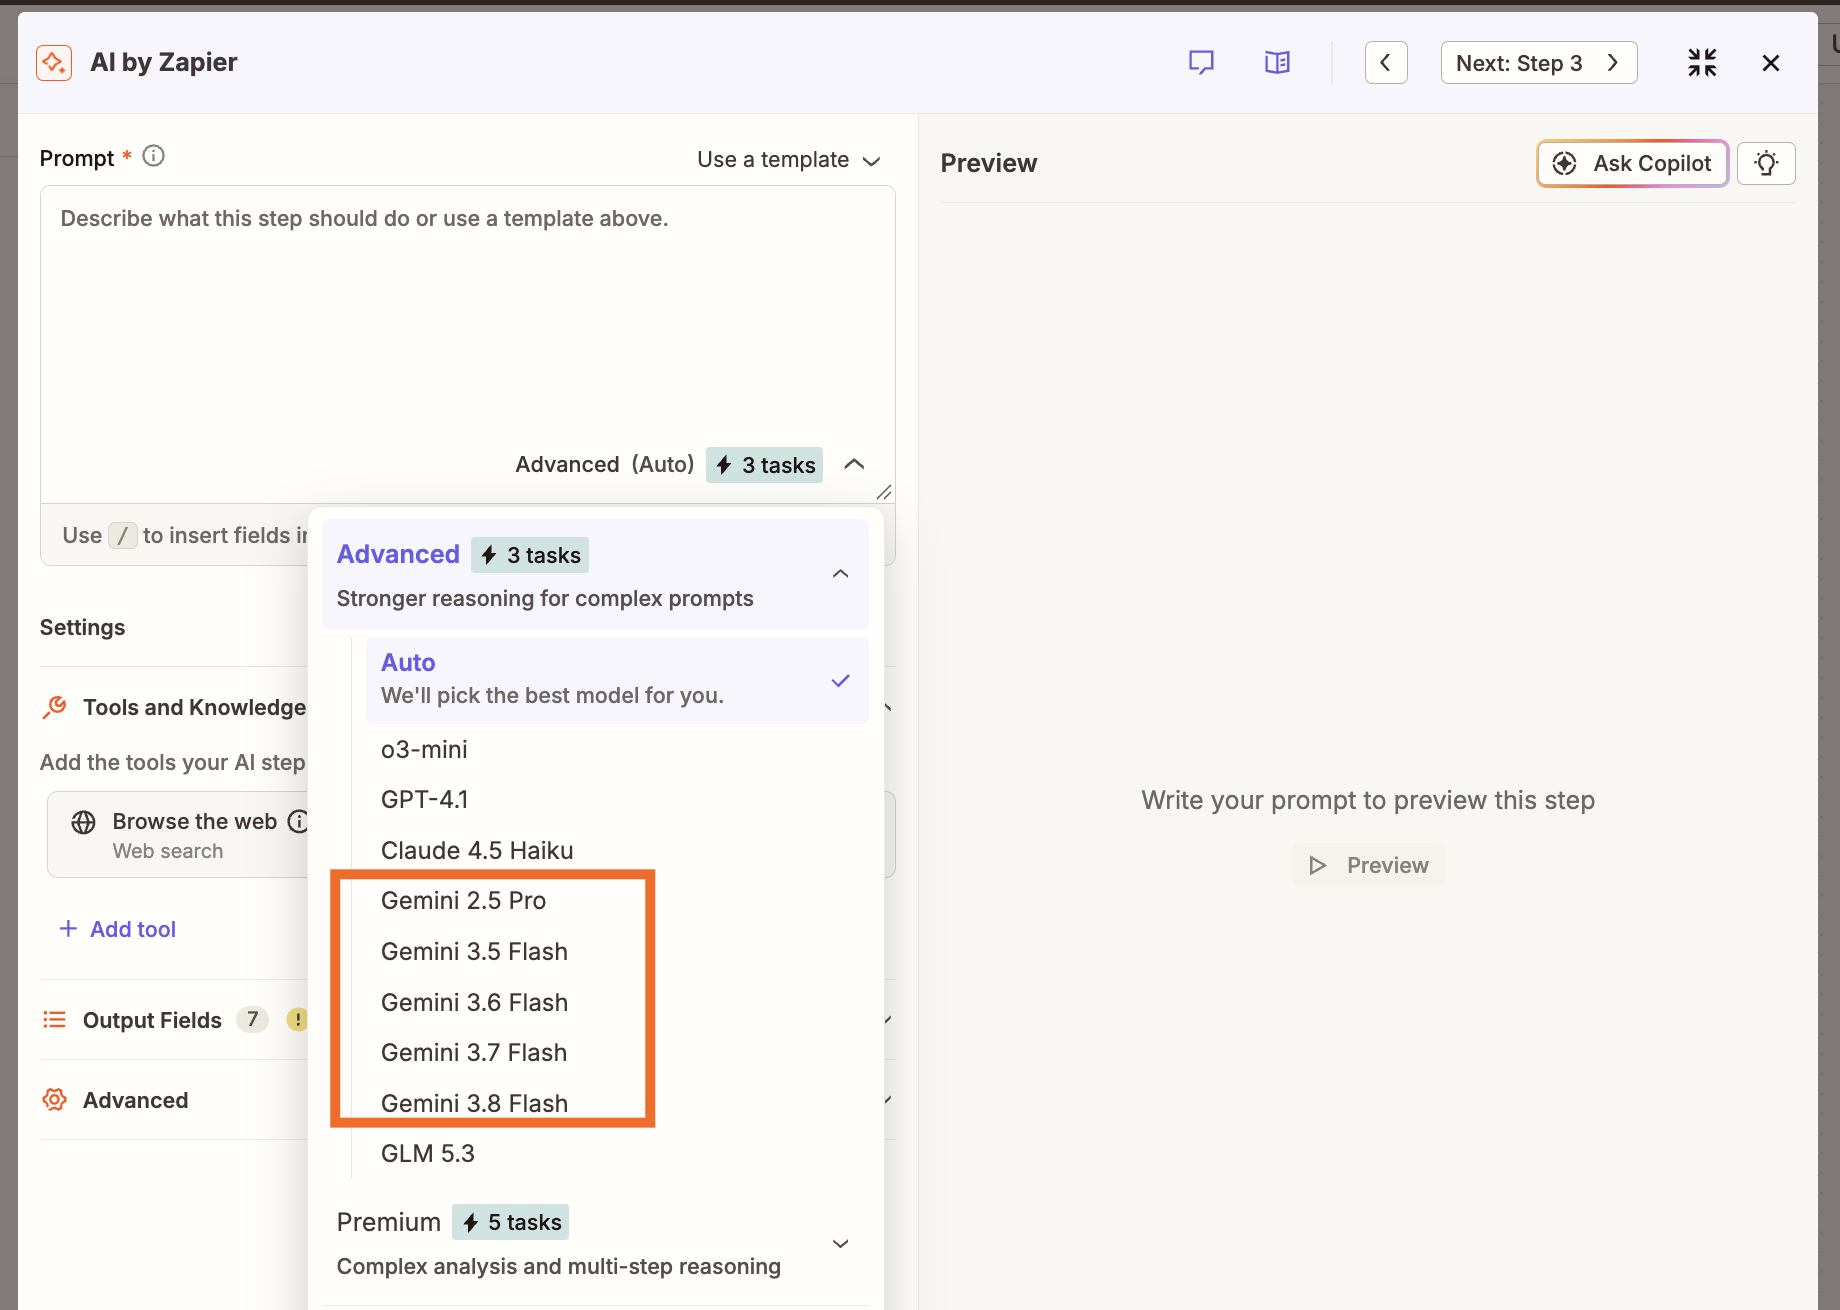Click the Browse the web globe icon
The width and height of the screenshot is (1840, 1310).
(x=84, y=822)
